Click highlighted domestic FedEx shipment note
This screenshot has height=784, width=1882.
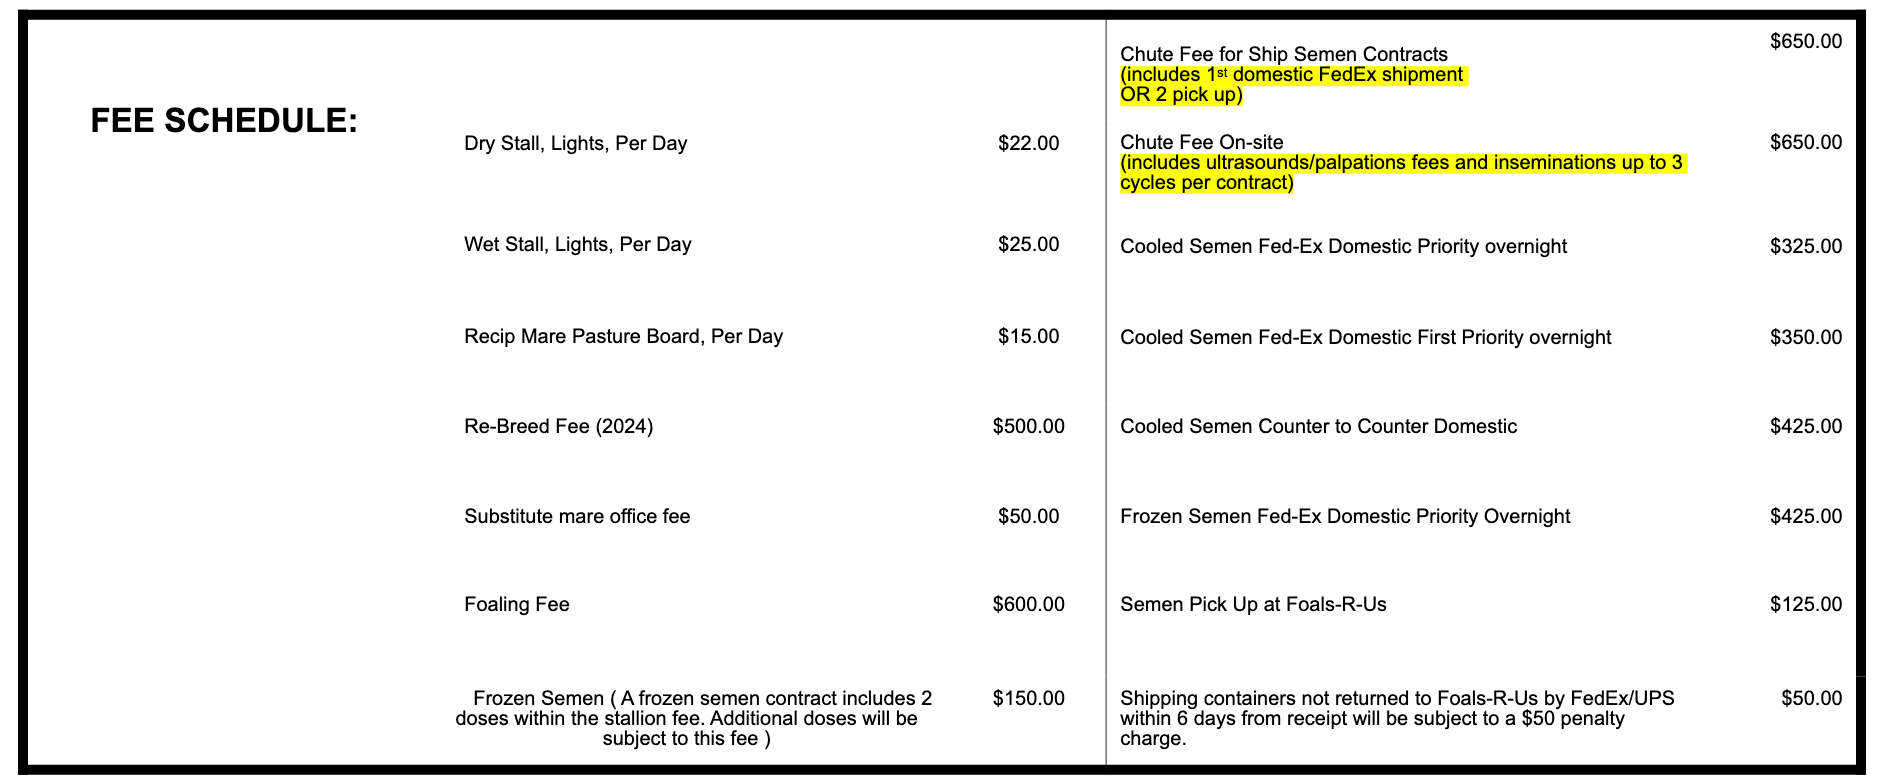1292,85
